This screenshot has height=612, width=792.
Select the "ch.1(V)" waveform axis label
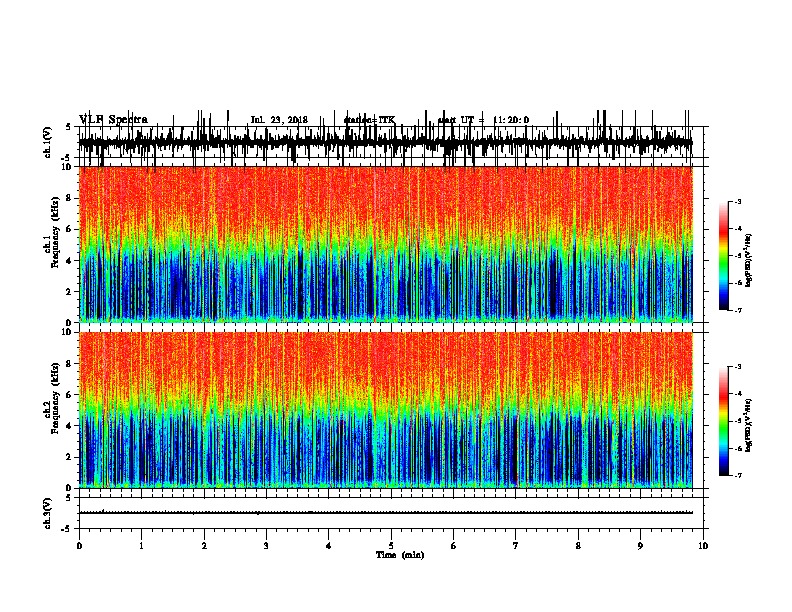(48, 142)
